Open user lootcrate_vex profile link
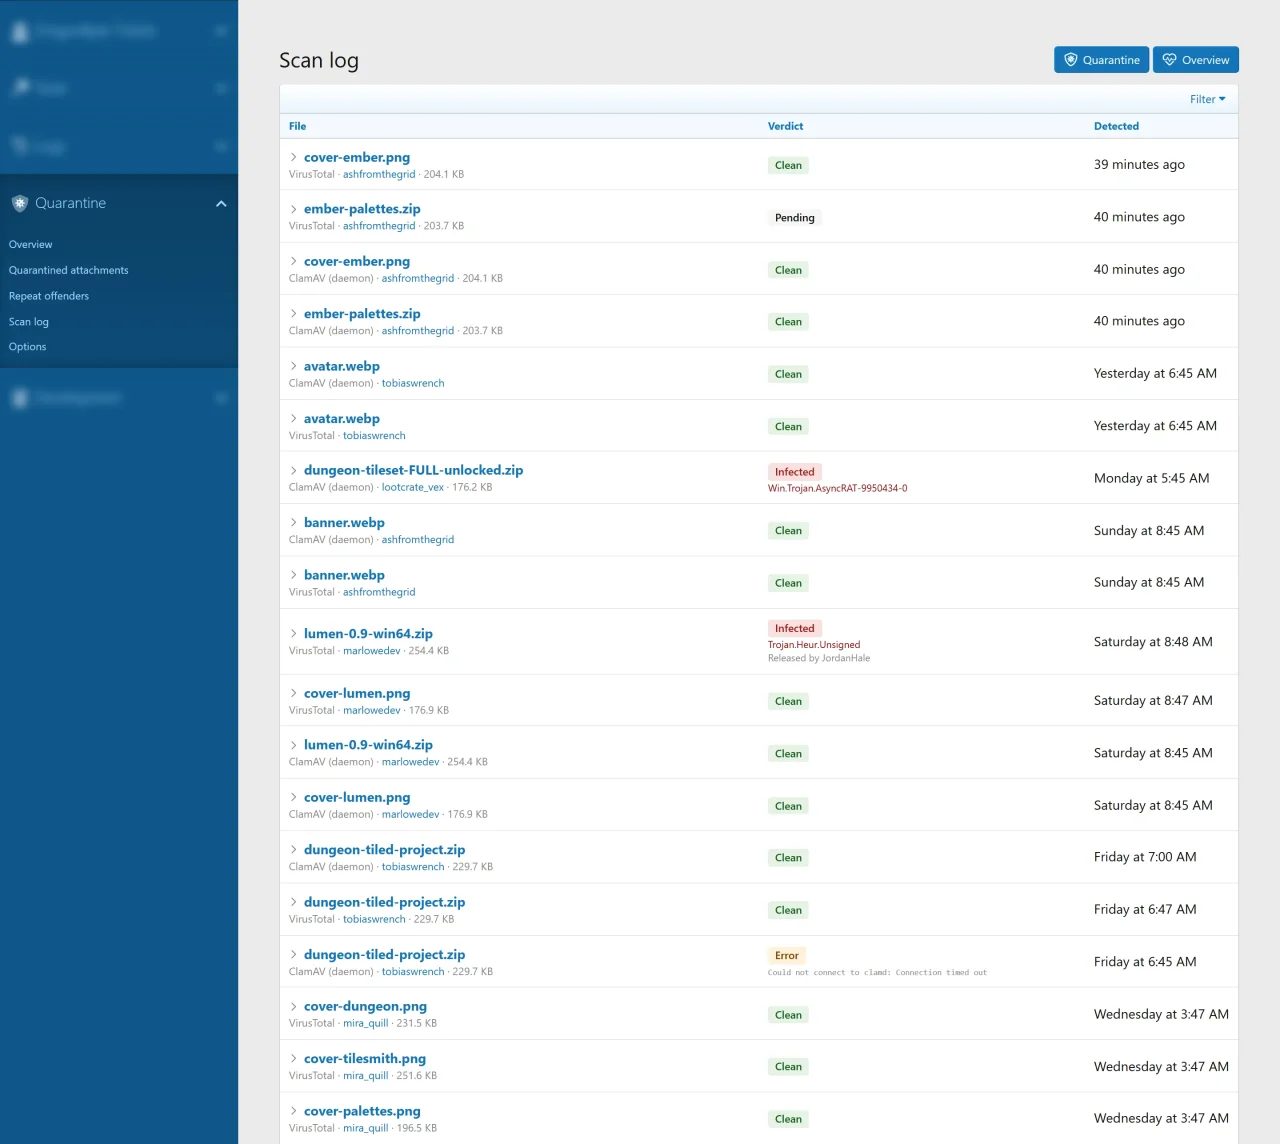This screenshot has height=1144, width=1280. click(x=413, y=488)
